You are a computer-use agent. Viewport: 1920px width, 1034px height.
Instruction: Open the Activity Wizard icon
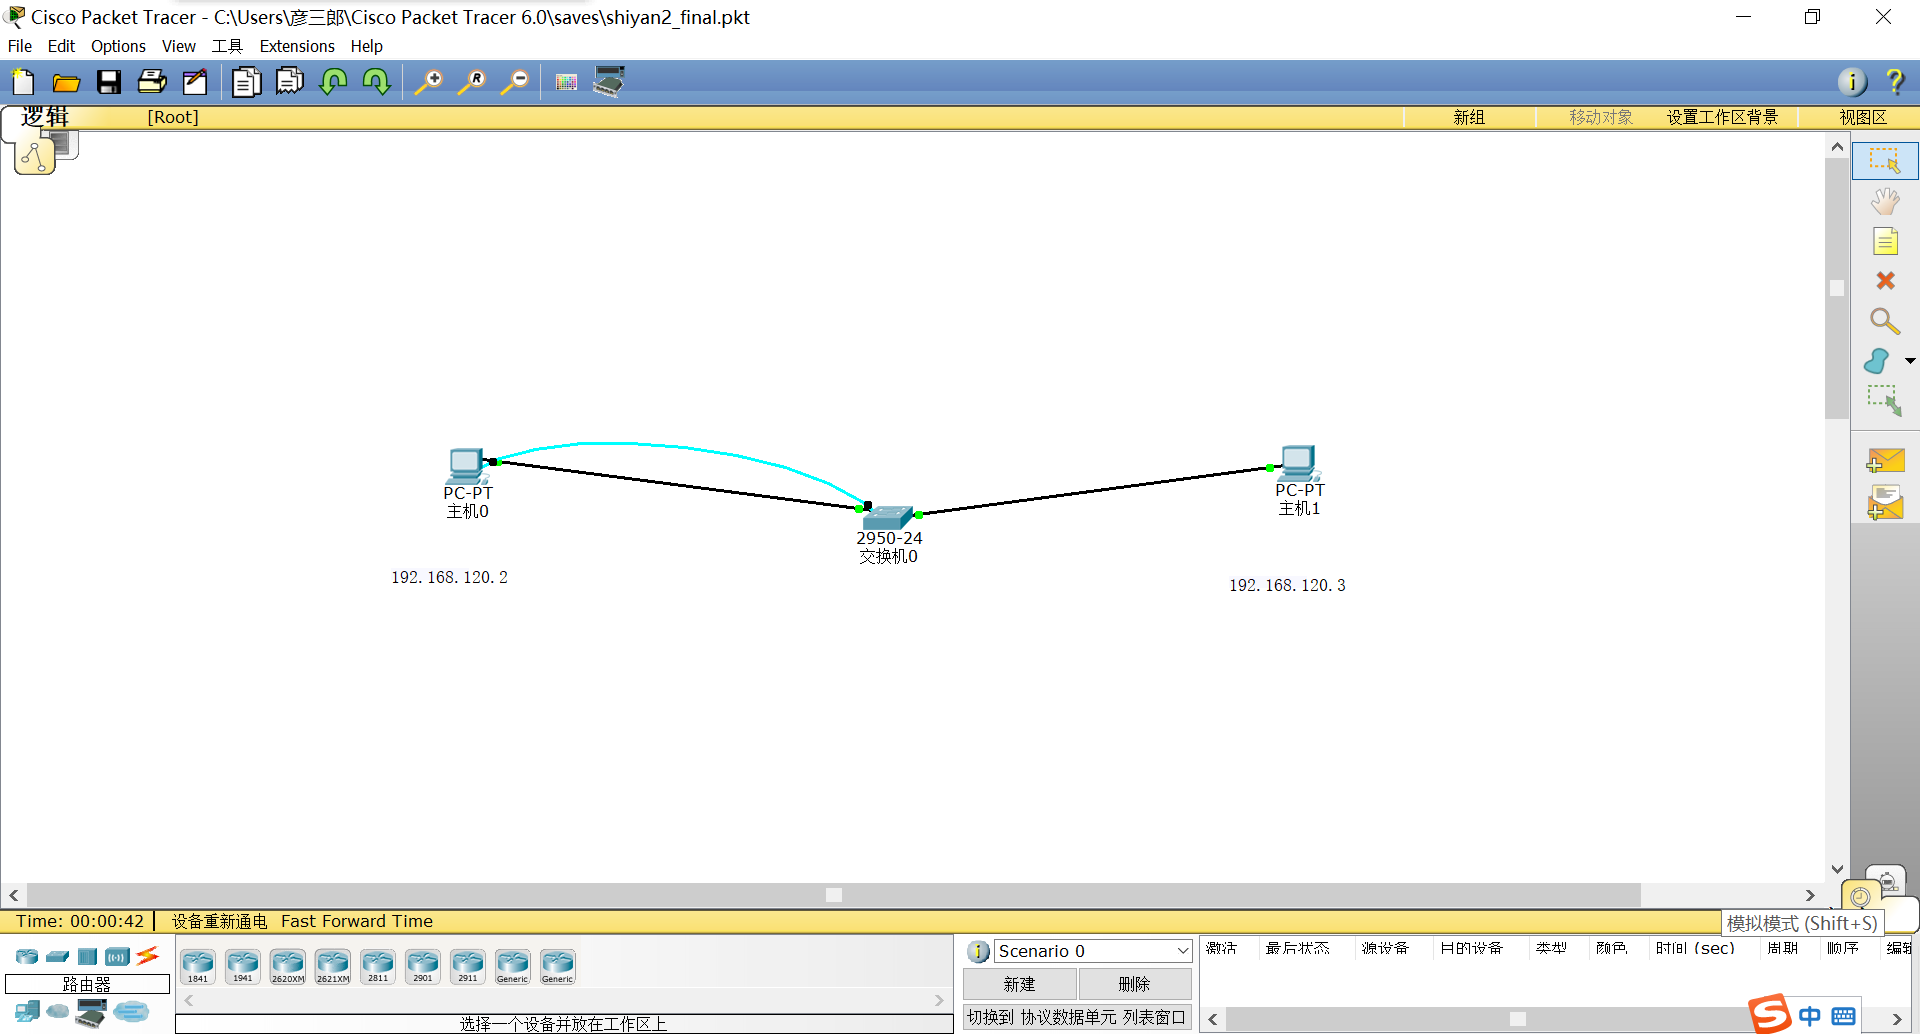pos(195,82)
